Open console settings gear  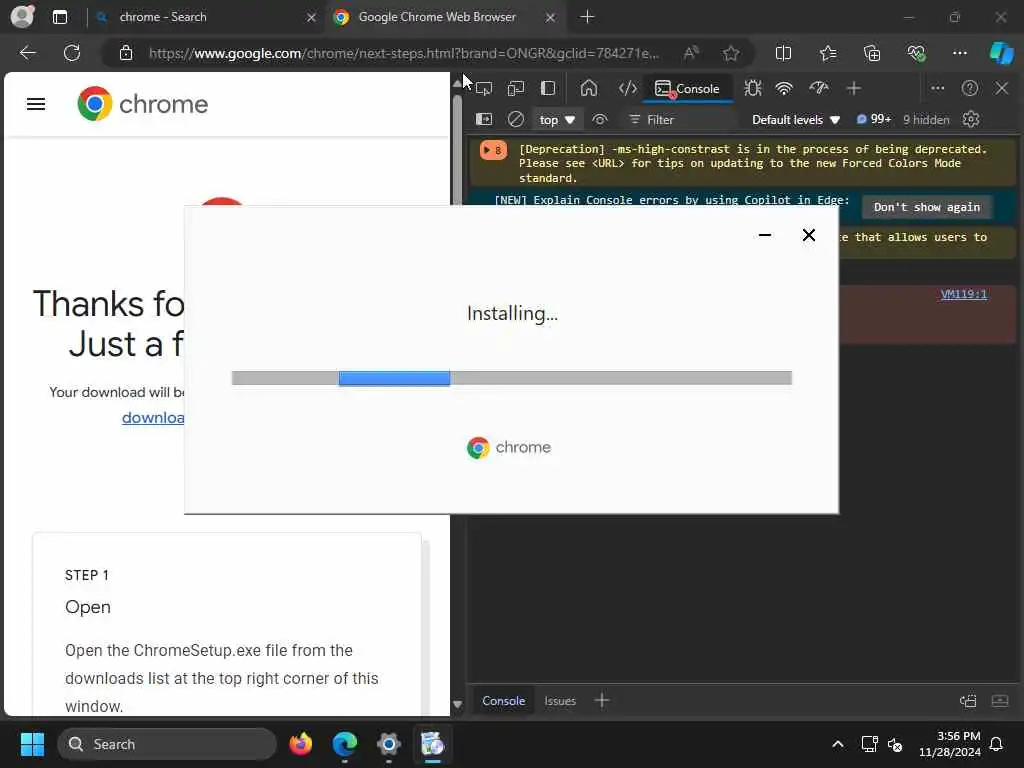pyautogui.click(x=971, y=120)
